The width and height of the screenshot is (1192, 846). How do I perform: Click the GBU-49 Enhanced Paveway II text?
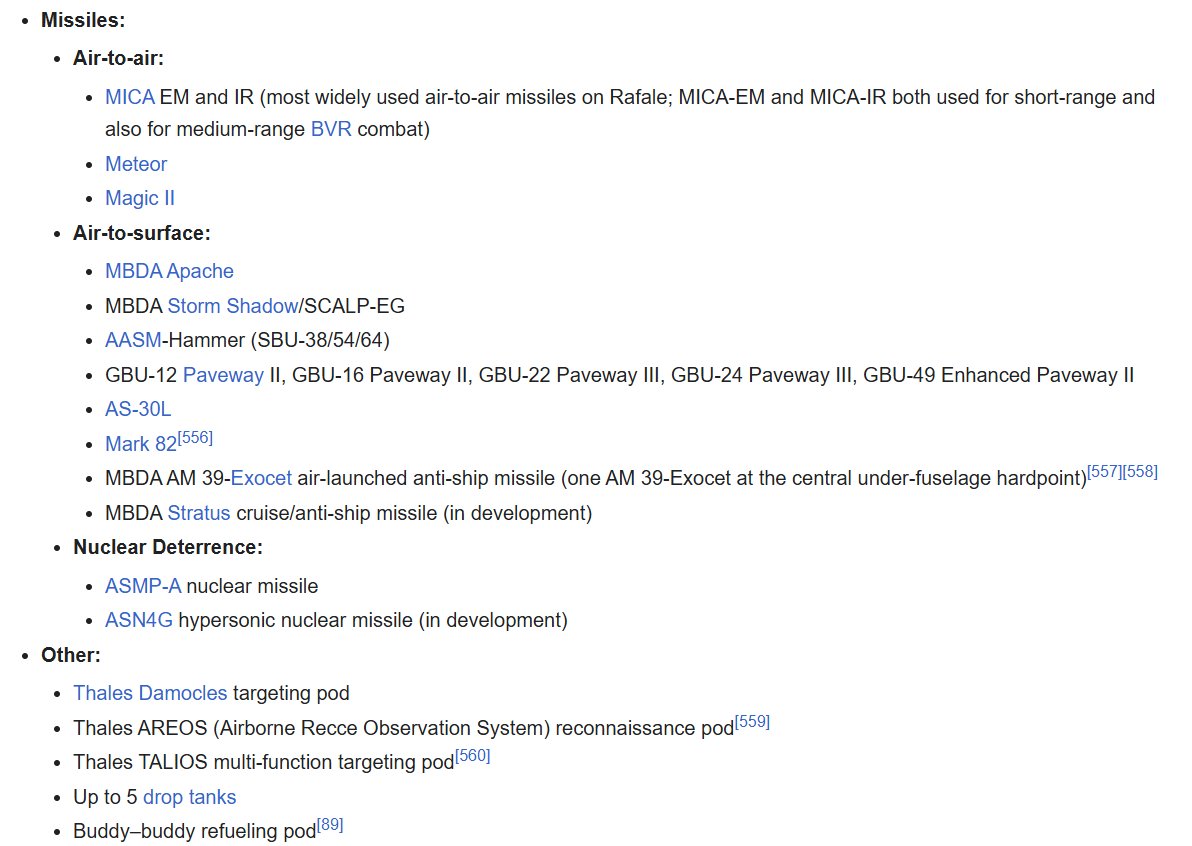[999, 375]
